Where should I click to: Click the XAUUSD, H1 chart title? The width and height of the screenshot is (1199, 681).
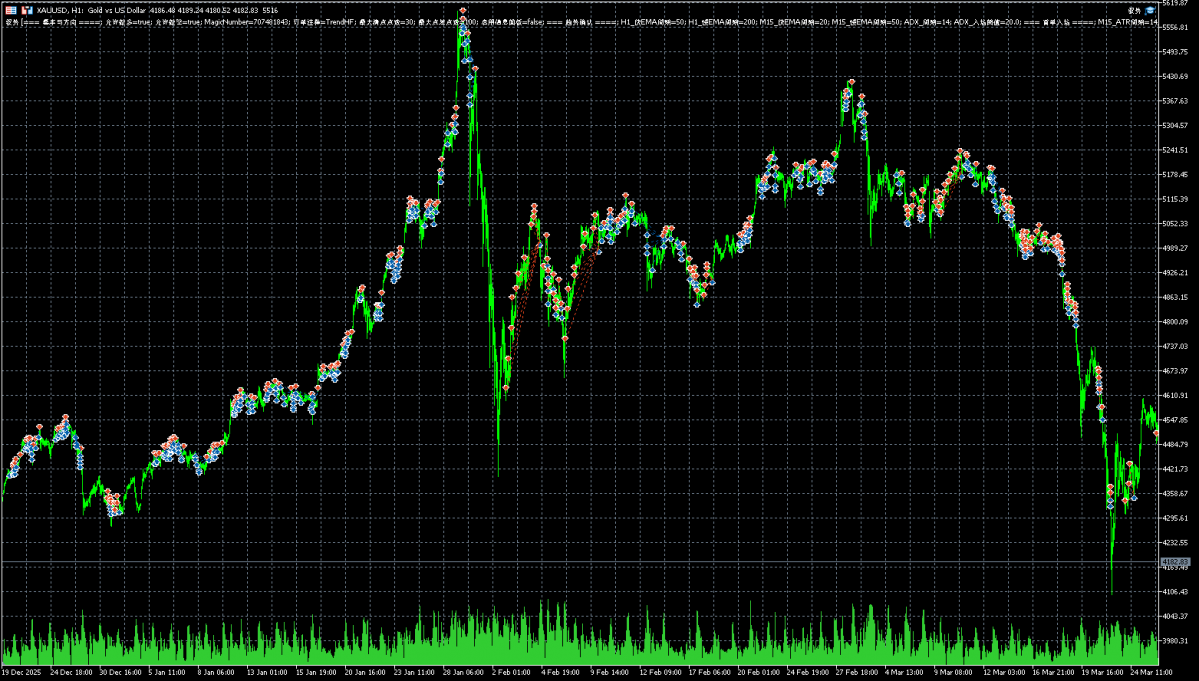point(60,11)
